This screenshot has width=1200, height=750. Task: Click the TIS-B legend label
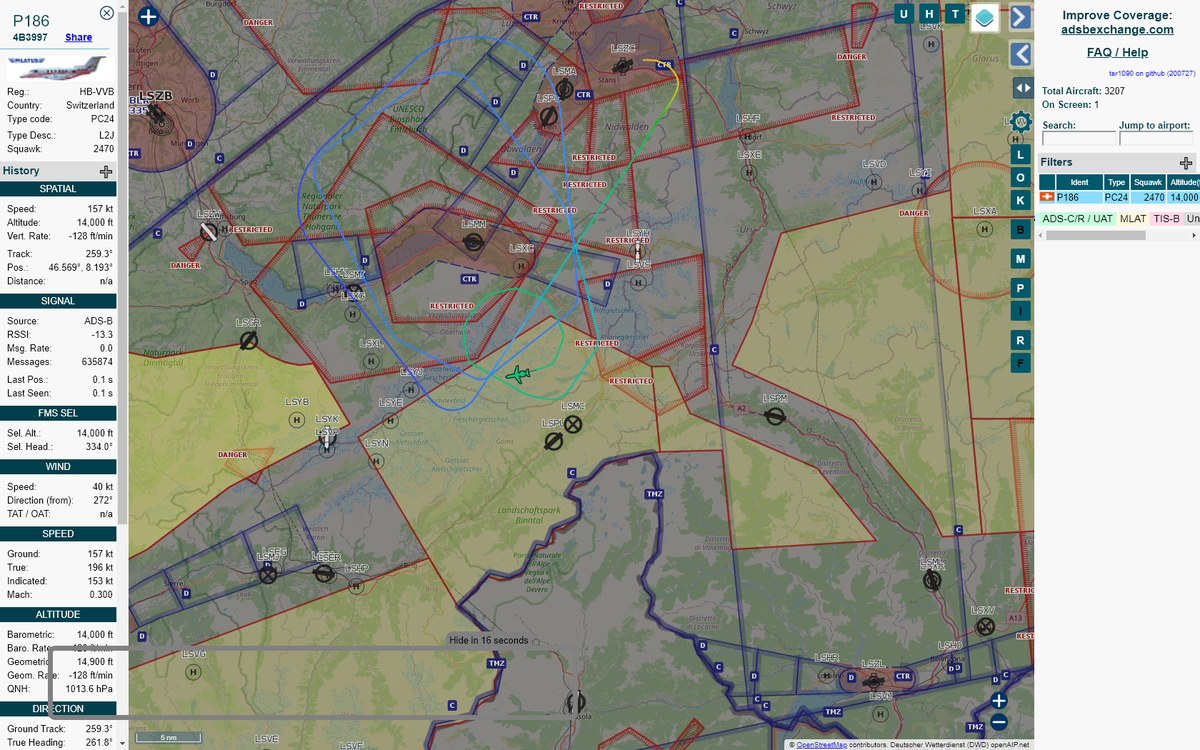click(1166, 218)
